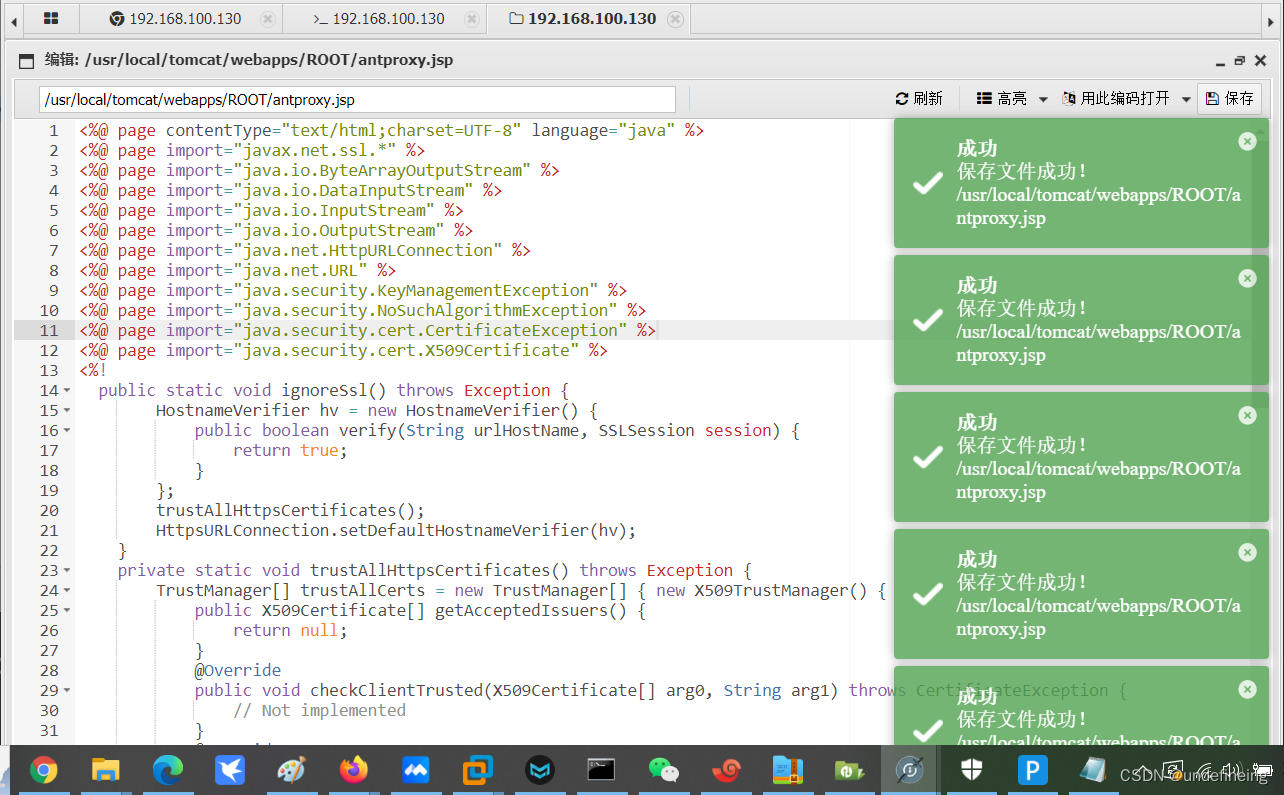The image size is (1284, 795).
Task: Open Google Chrome from the taskbar
Action: click(43, 770)
